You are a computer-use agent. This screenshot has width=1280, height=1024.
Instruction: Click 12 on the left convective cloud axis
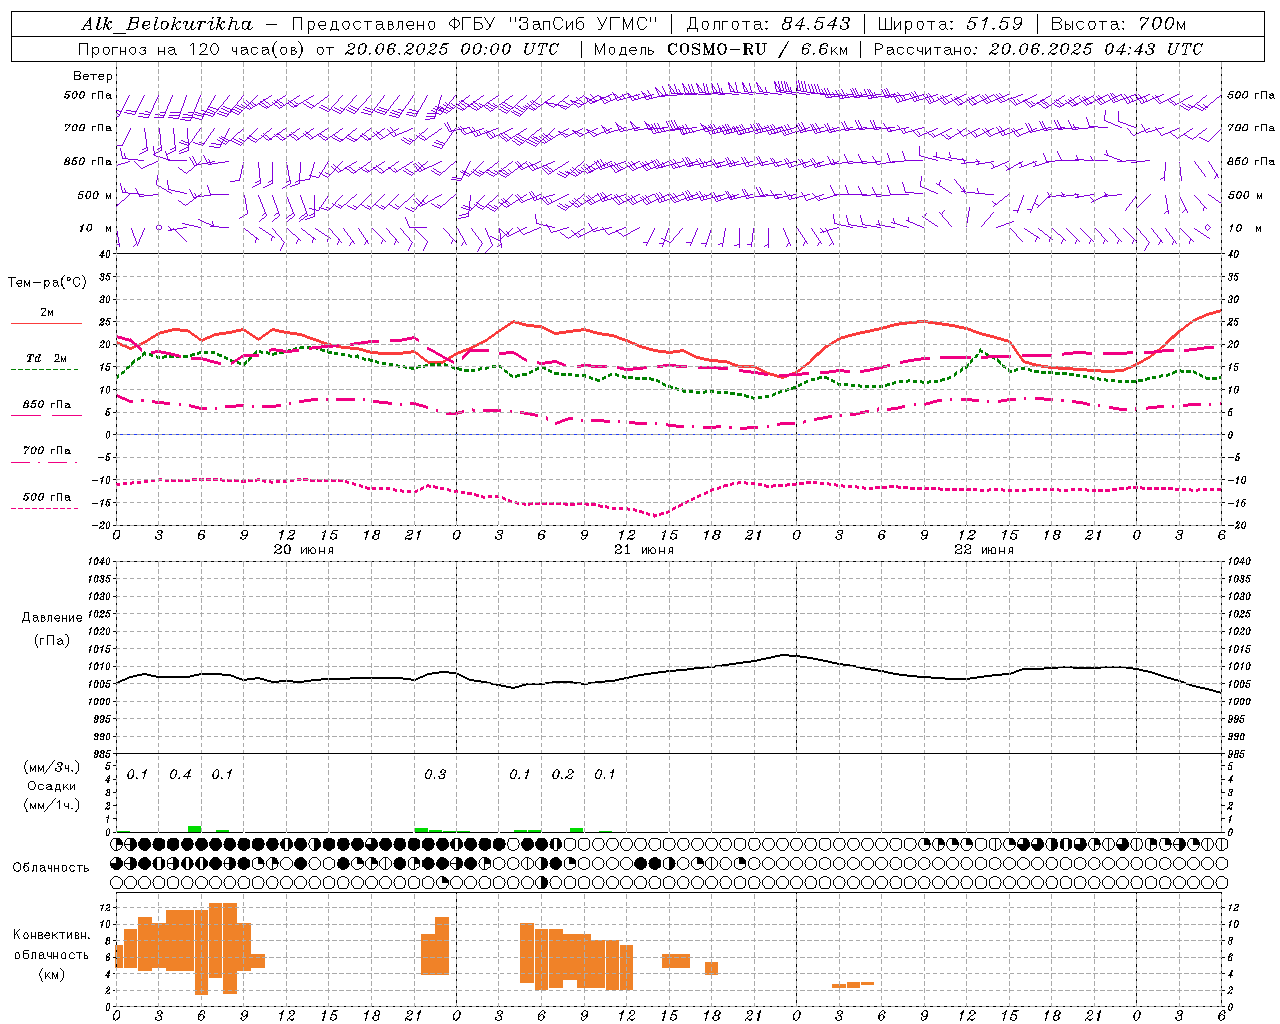pyautogui.click(x=105, y=907)
